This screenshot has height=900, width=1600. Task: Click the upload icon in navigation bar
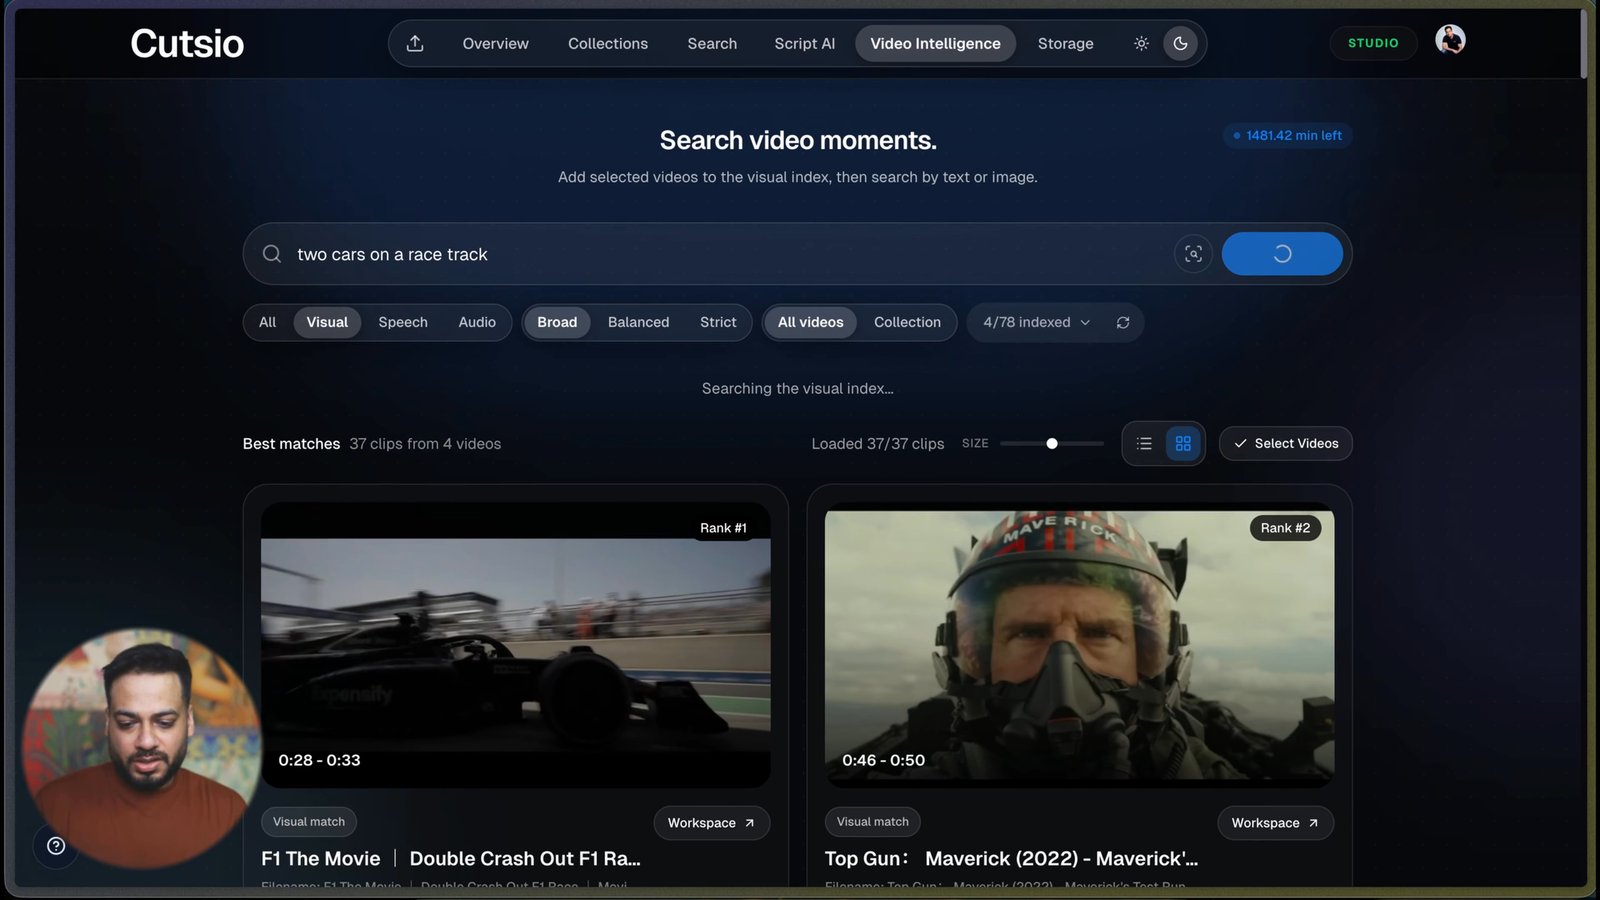coord(415,43)
